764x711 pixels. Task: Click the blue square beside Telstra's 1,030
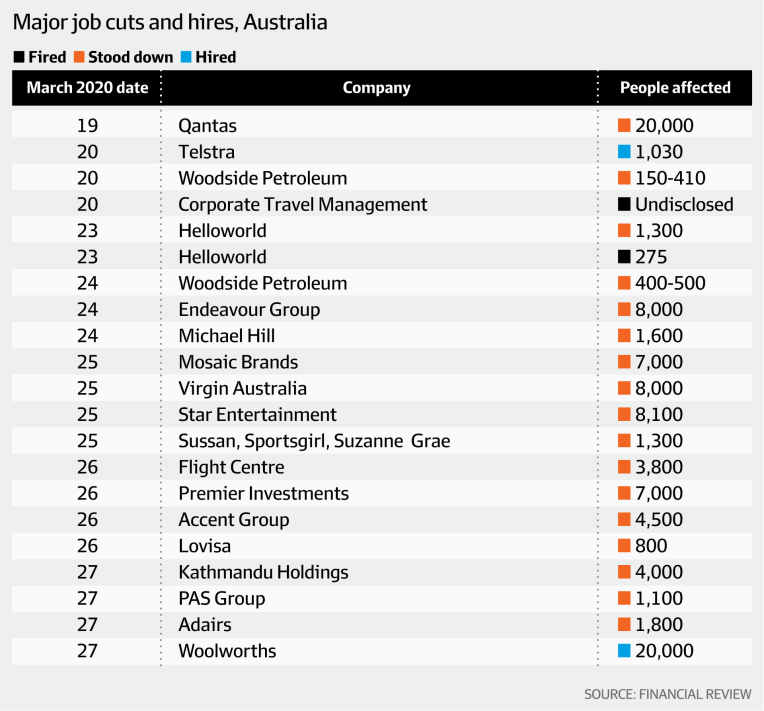(624, 152)
